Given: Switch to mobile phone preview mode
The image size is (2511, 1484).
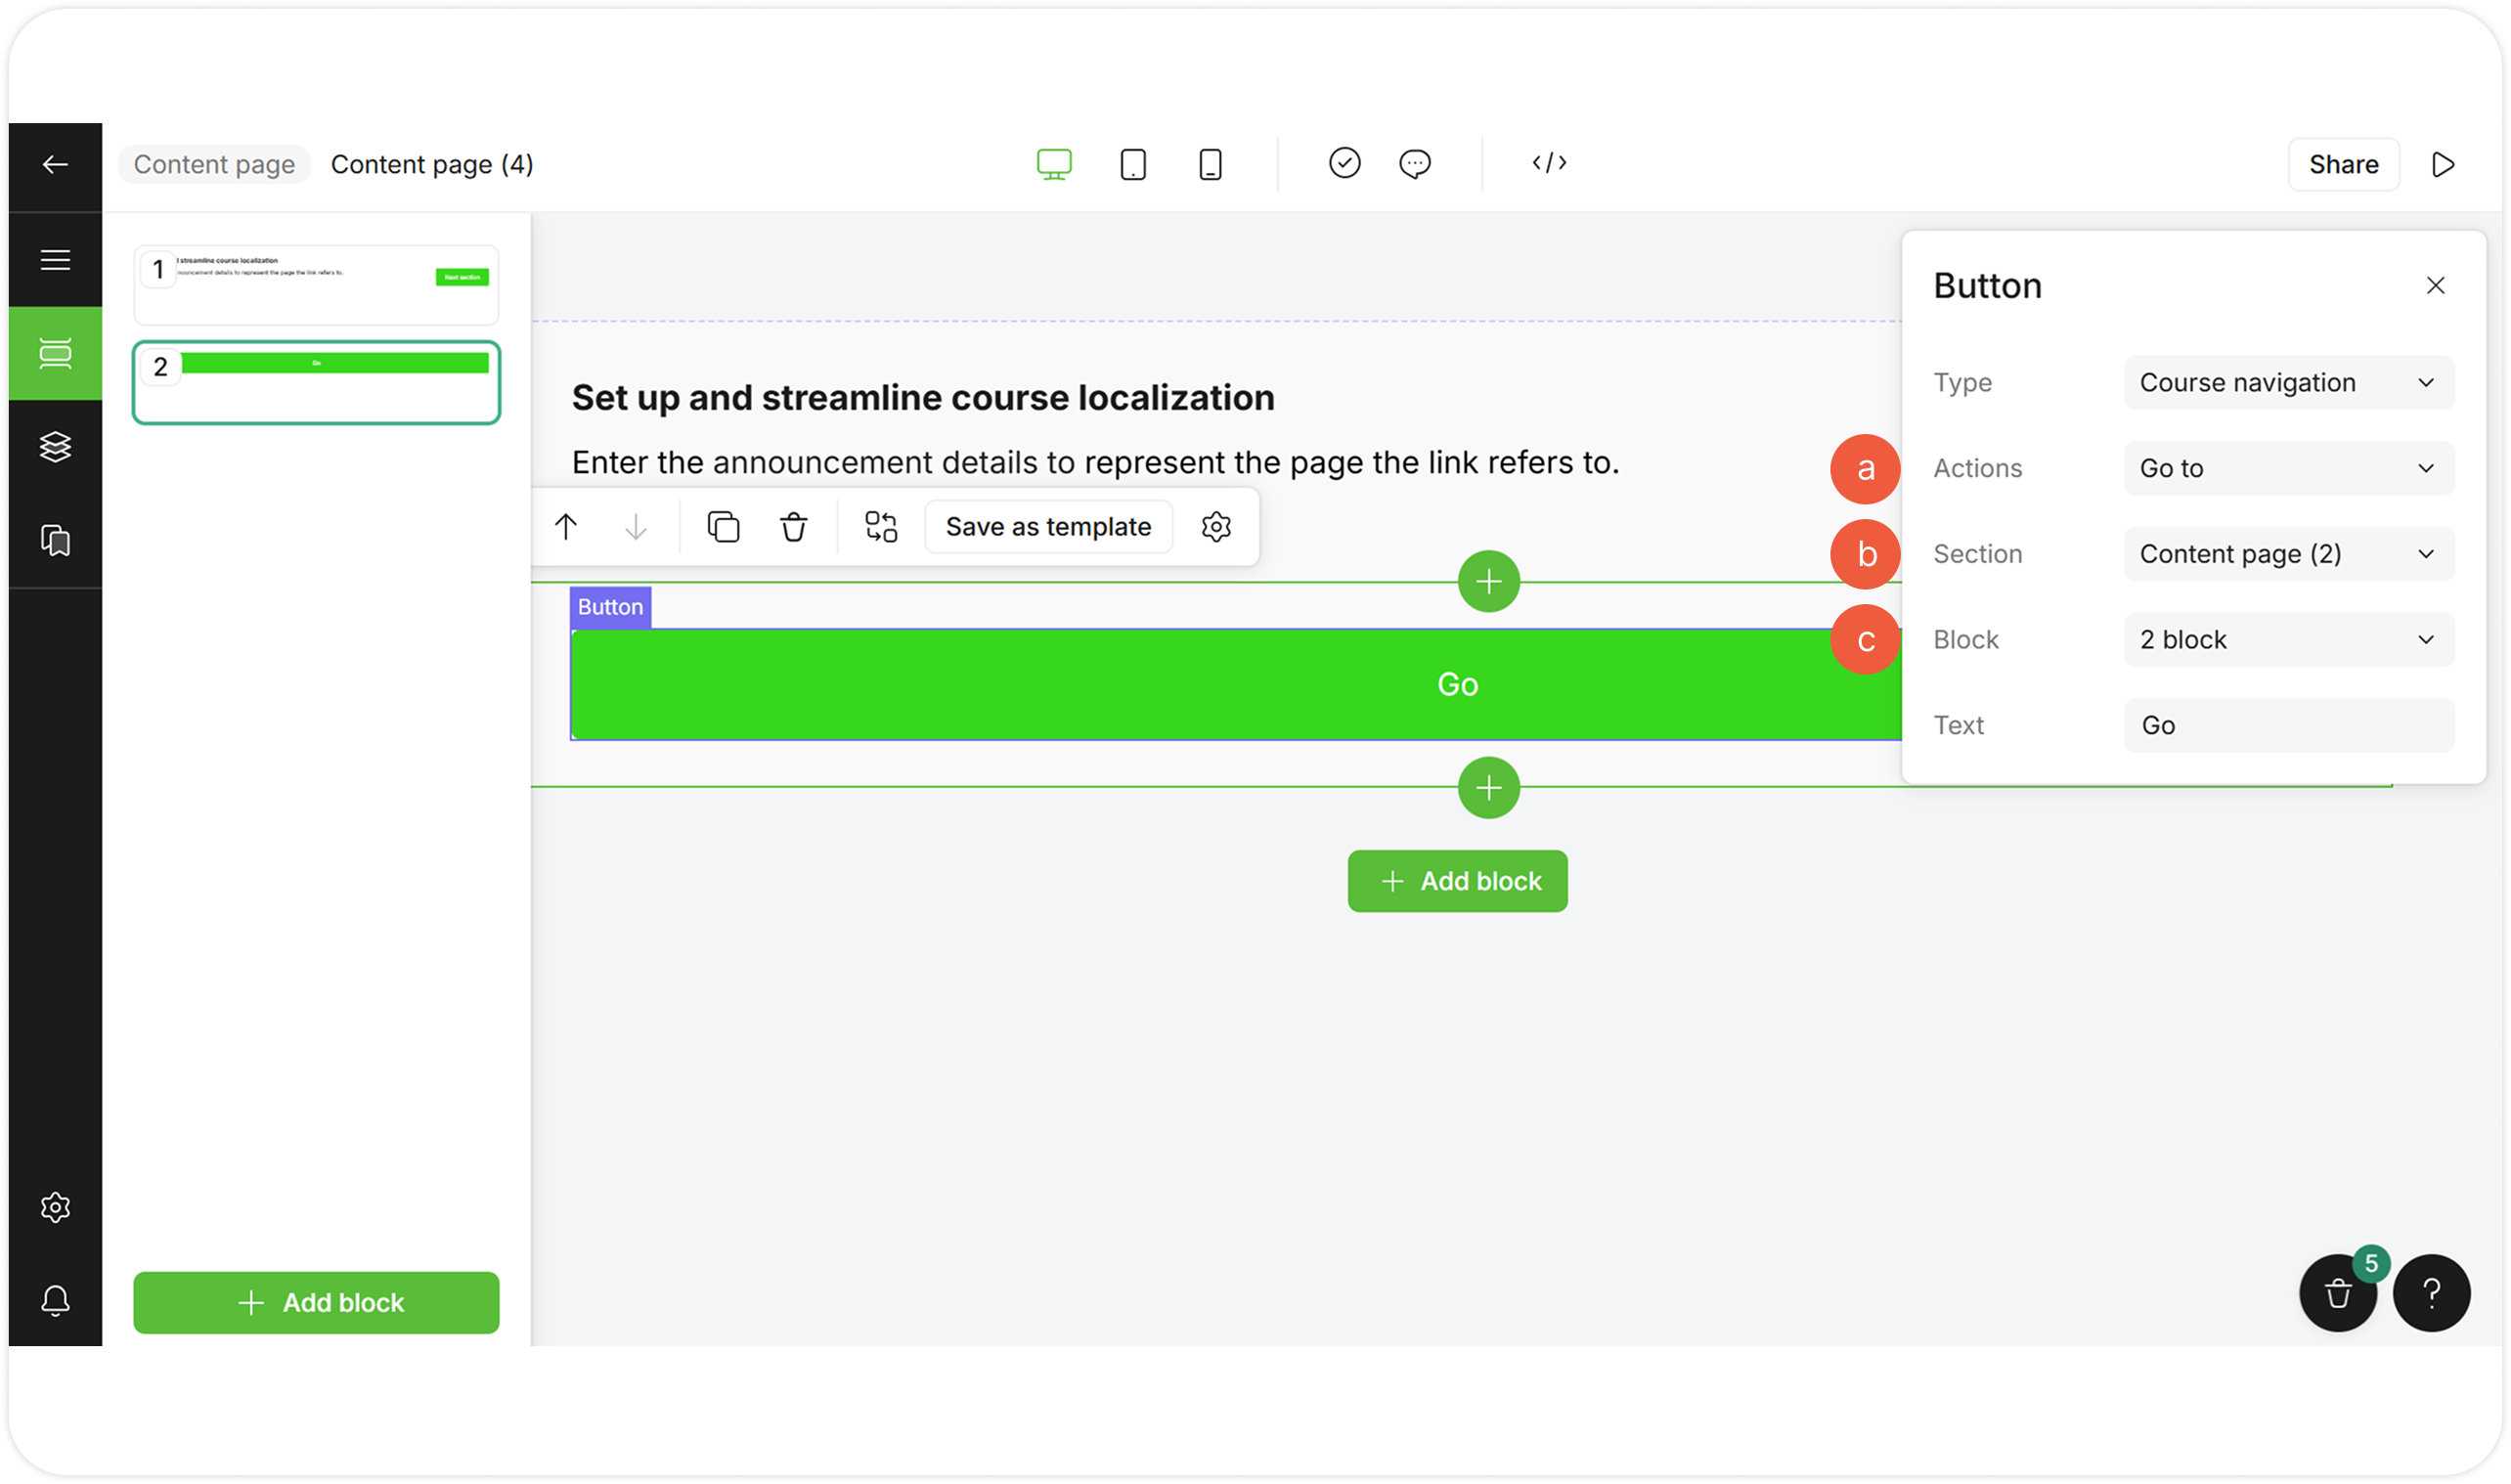Looking at the screenshot, I should 1210,164.
